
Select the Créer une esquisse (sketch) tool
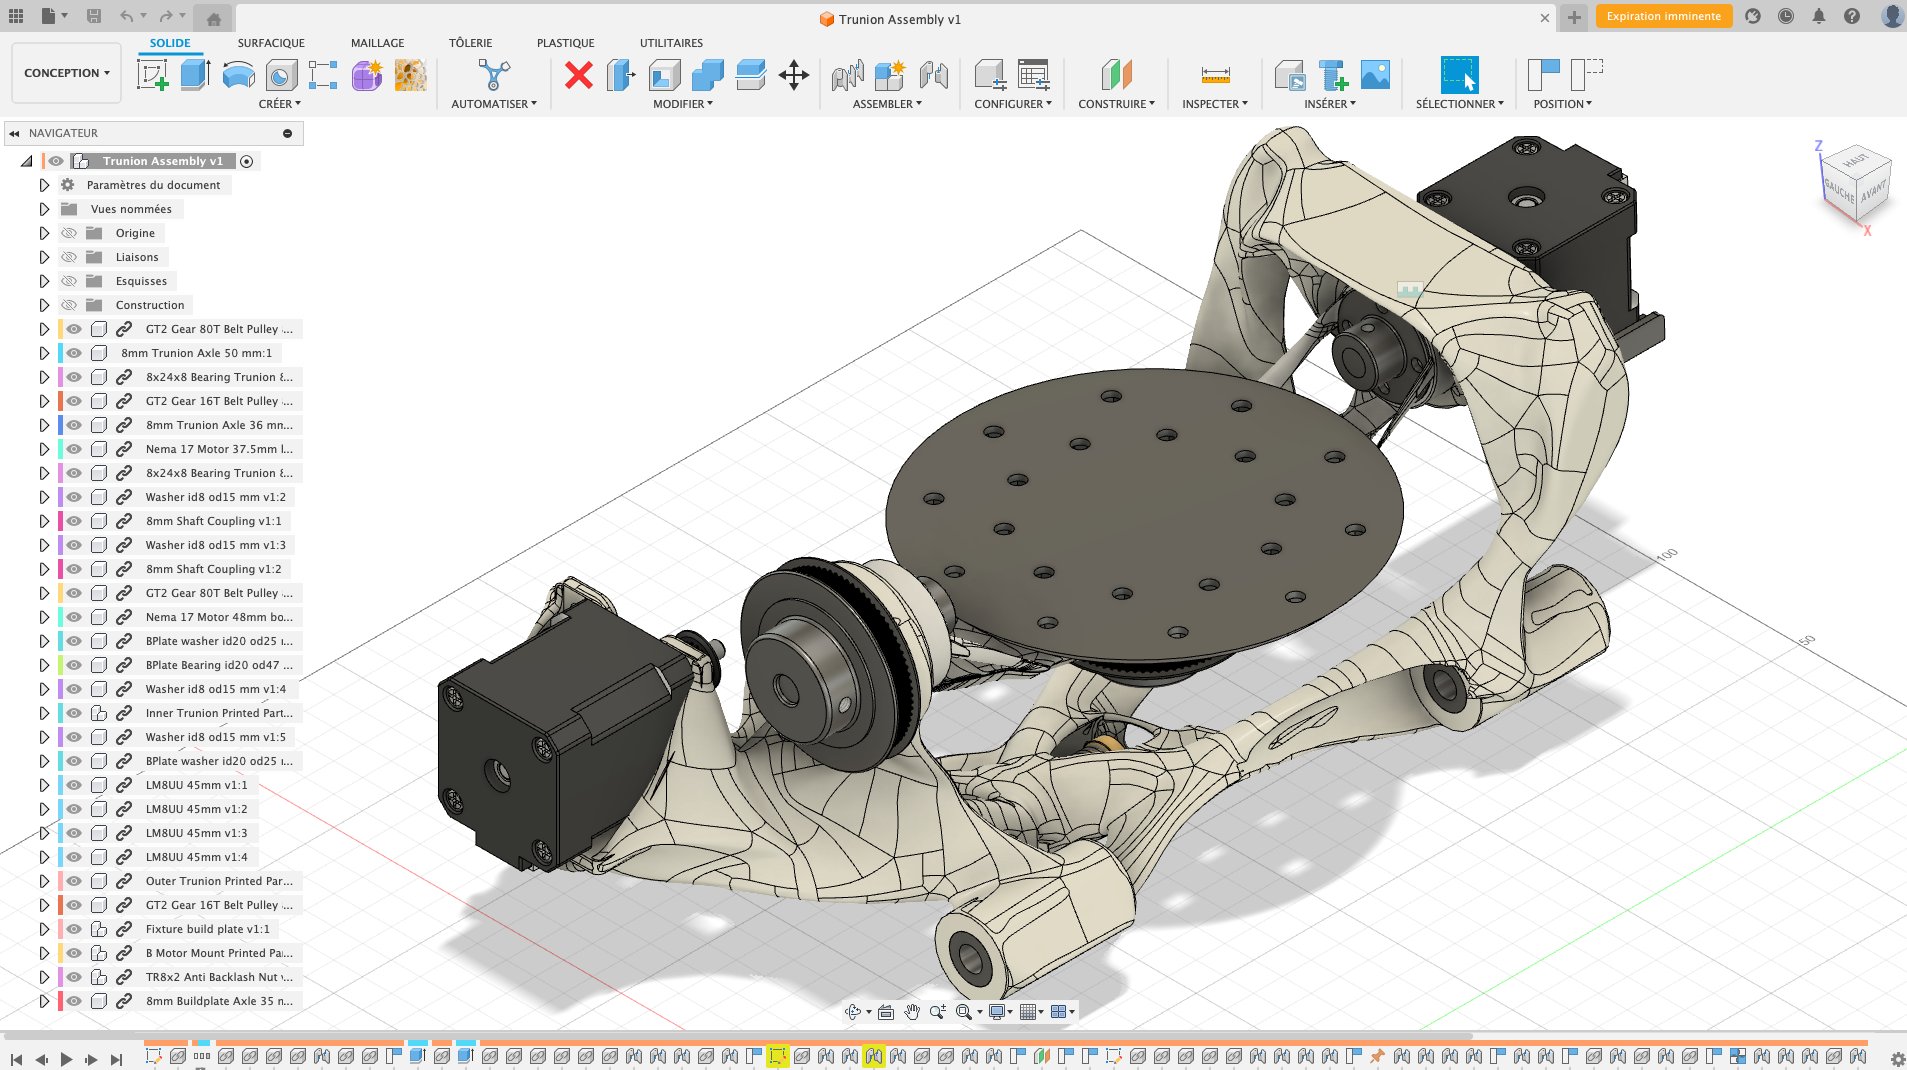click(153, 75)
